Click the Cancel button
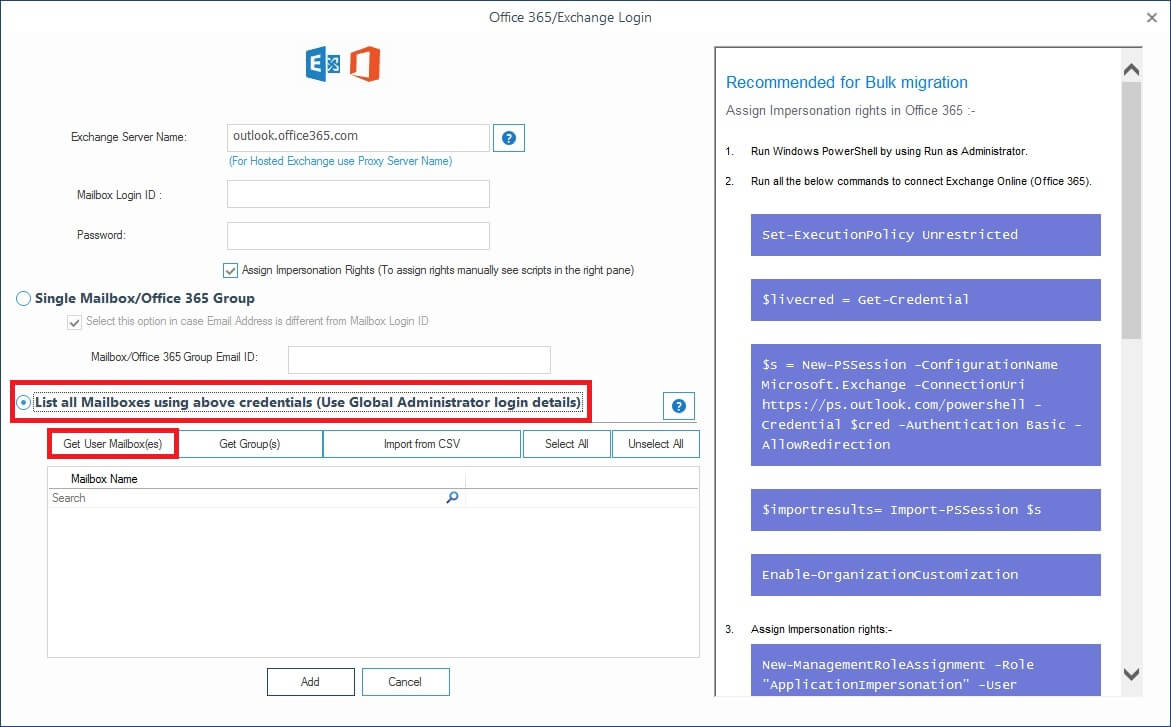Screen dimensions: 1171x727 [x=406, y=681]
